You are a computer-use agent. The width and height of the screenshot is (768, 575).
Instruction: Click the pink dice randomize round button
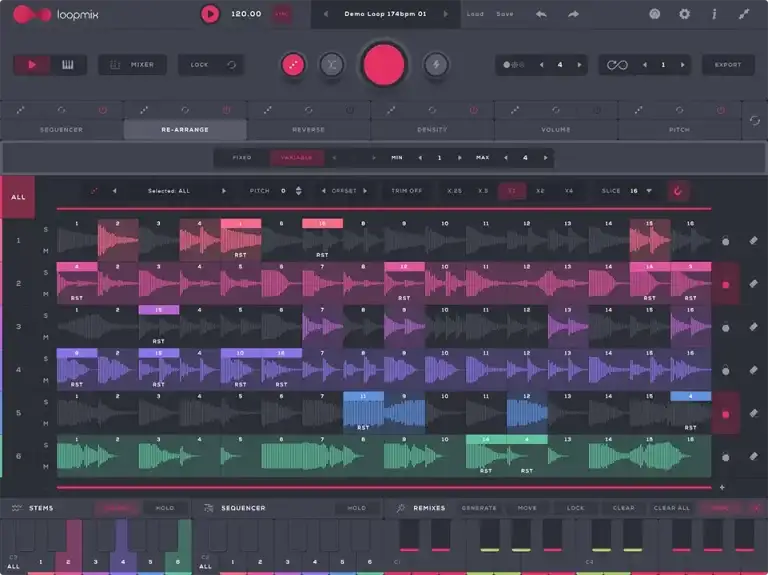(x=293, y=65)
